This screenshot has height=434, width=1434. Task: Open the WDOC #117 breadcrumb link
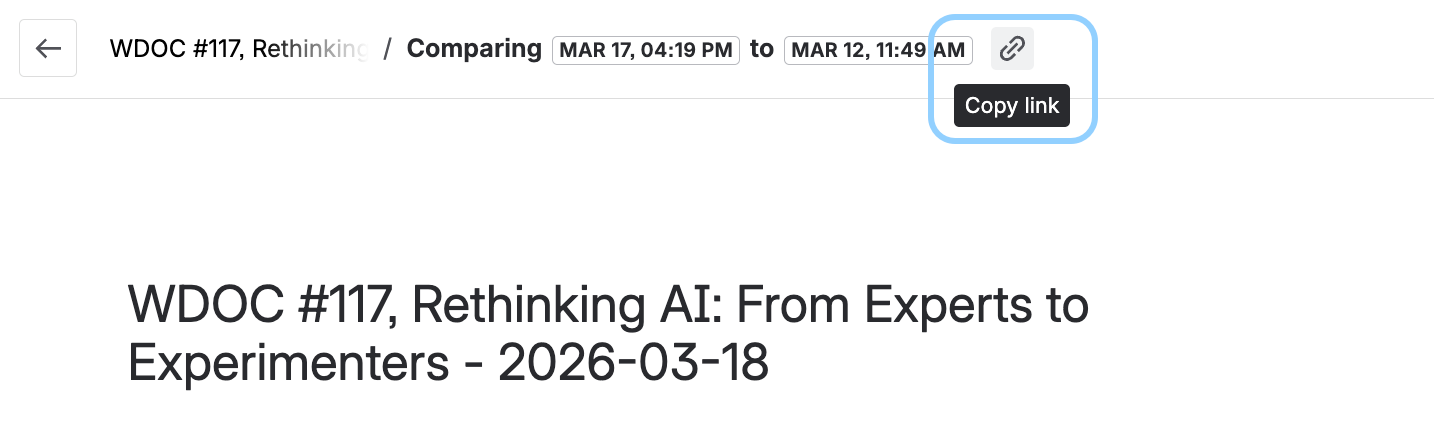coord(238,49)
